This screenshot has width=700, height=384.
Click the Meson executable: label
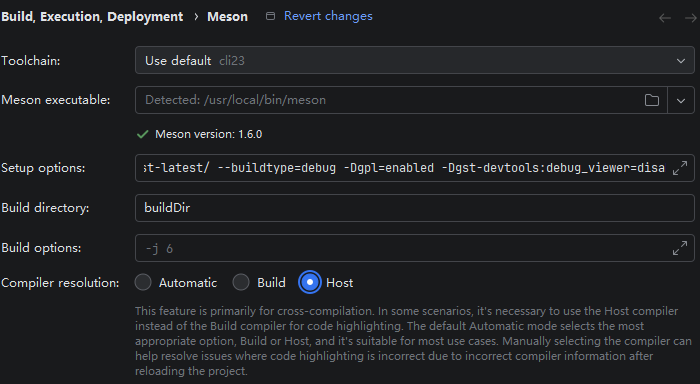pyautogui.click(x=56, y=100)
